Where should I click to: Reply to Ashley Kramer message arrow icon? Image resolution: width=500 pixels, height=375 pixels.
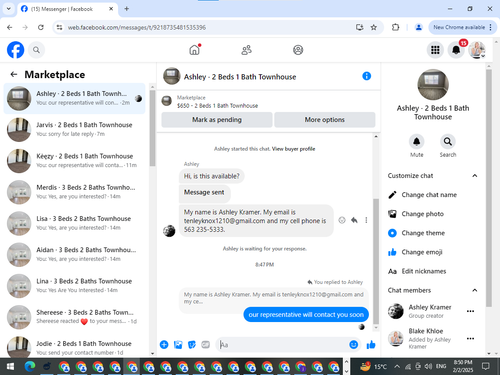[354, 220]
